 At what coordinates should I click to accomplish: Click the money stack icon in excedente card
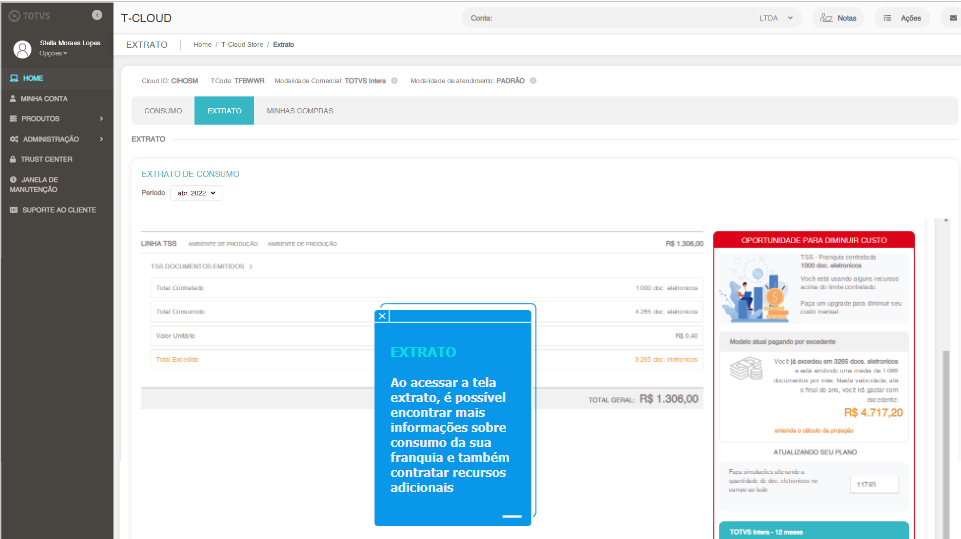point(746,369)
